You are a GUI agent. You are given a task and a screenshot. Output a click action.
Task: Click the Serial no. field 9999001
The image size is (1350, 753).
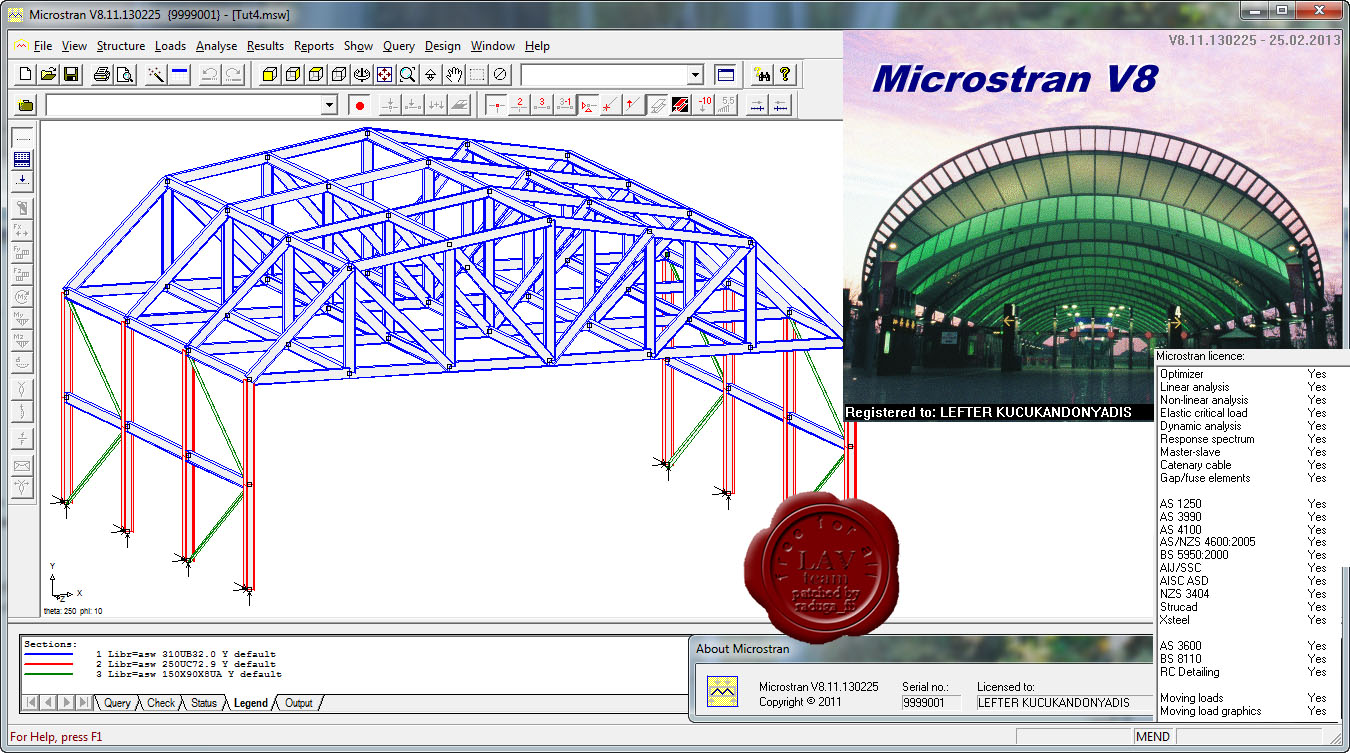click(x=933, y=703)
